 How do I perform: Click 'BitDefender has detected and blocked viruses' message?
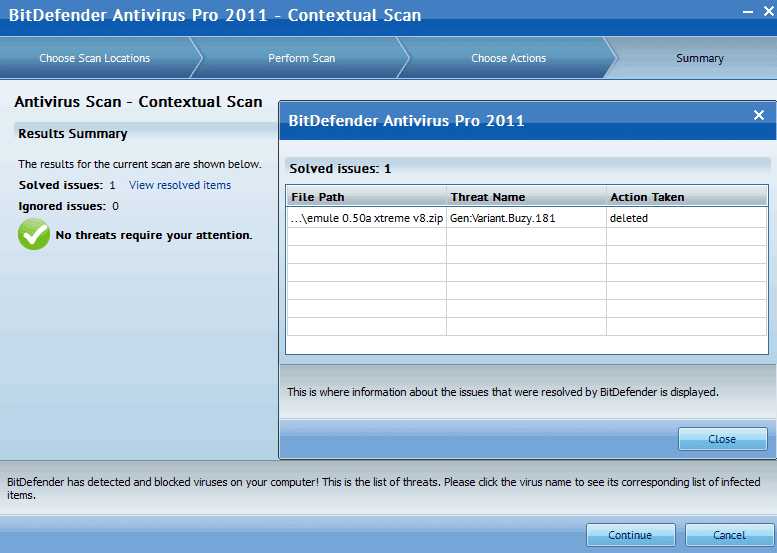pos(384,488)
